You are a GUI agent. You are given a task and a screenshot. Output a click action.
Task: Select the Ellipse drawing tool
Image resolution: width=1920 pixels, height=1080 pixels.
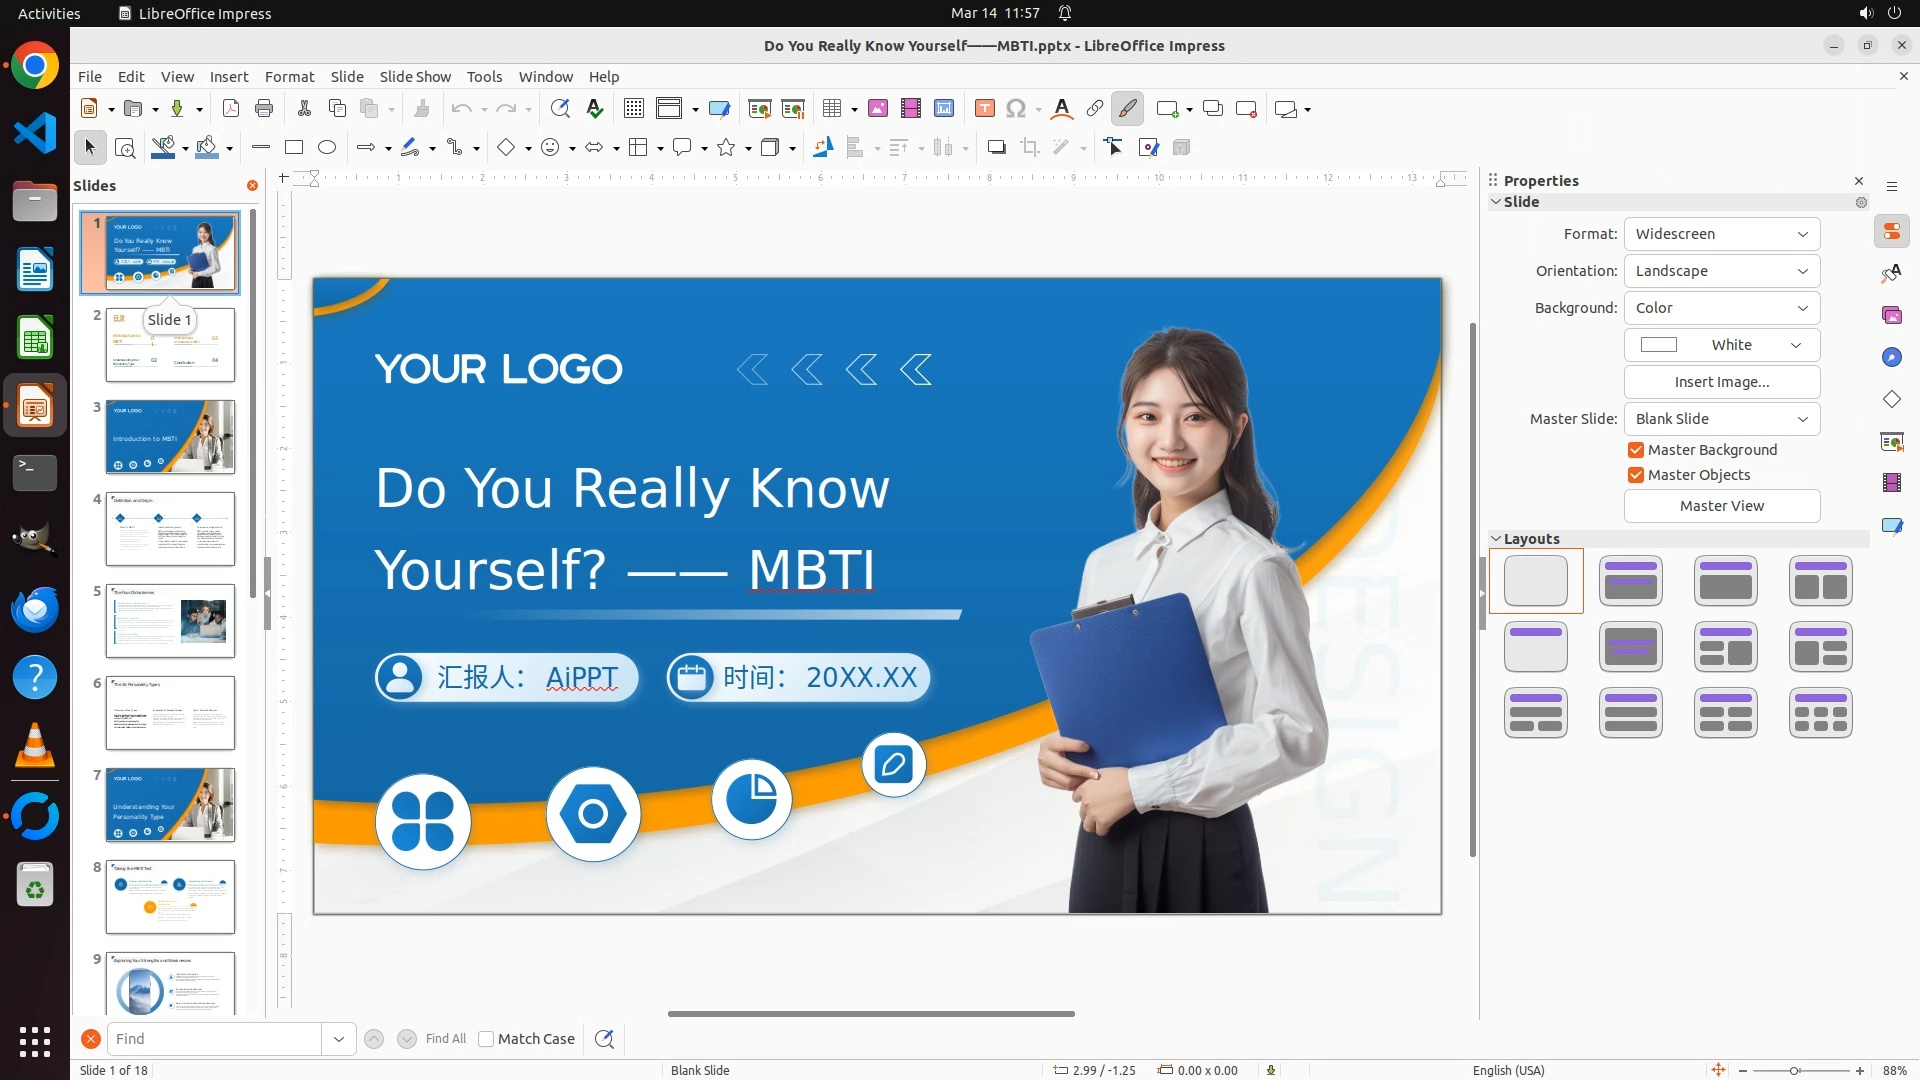pos(327,148)
